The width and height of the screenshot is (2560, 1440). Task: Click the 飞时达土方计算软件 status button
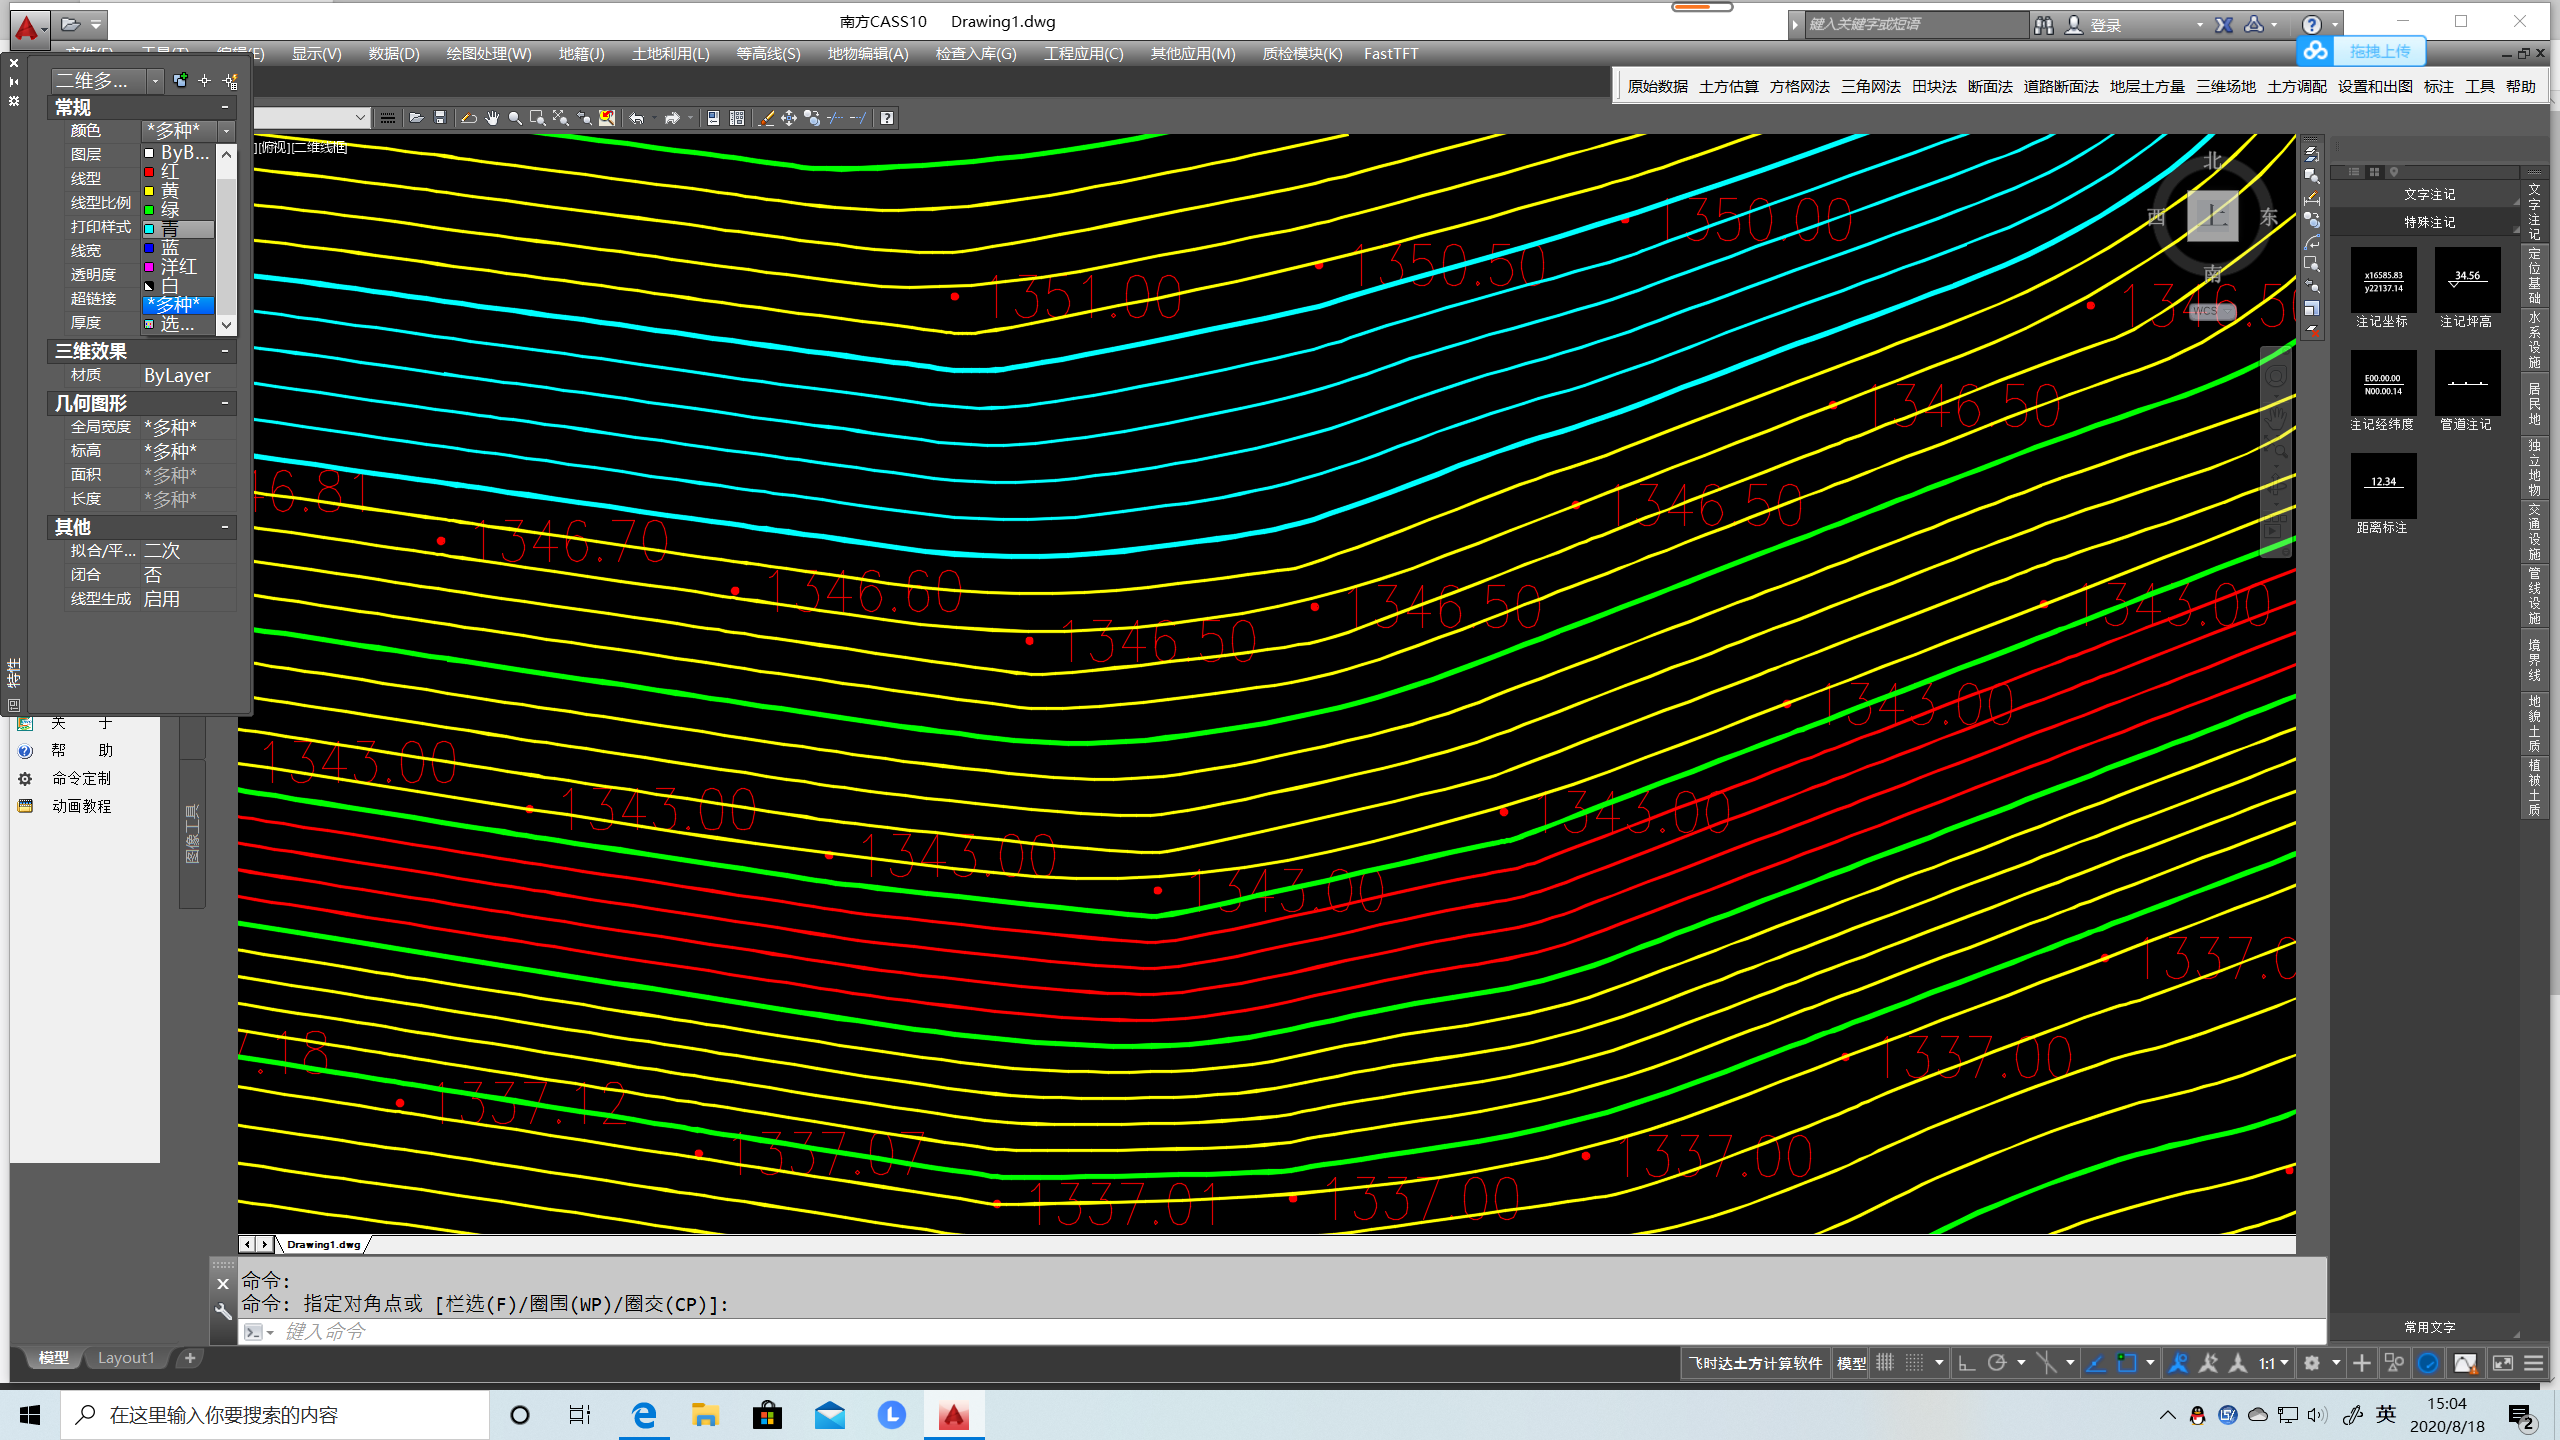pos(1756,1363)
